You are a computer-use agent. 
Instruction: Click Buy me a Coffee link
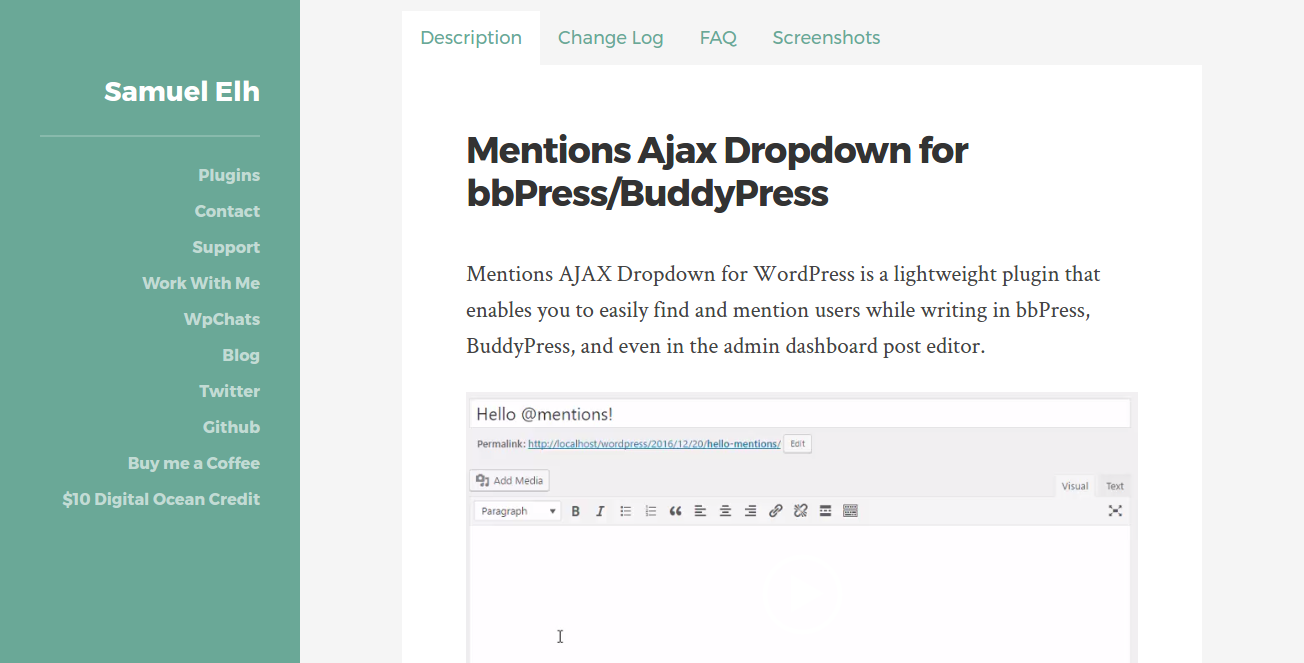(194, 463)
